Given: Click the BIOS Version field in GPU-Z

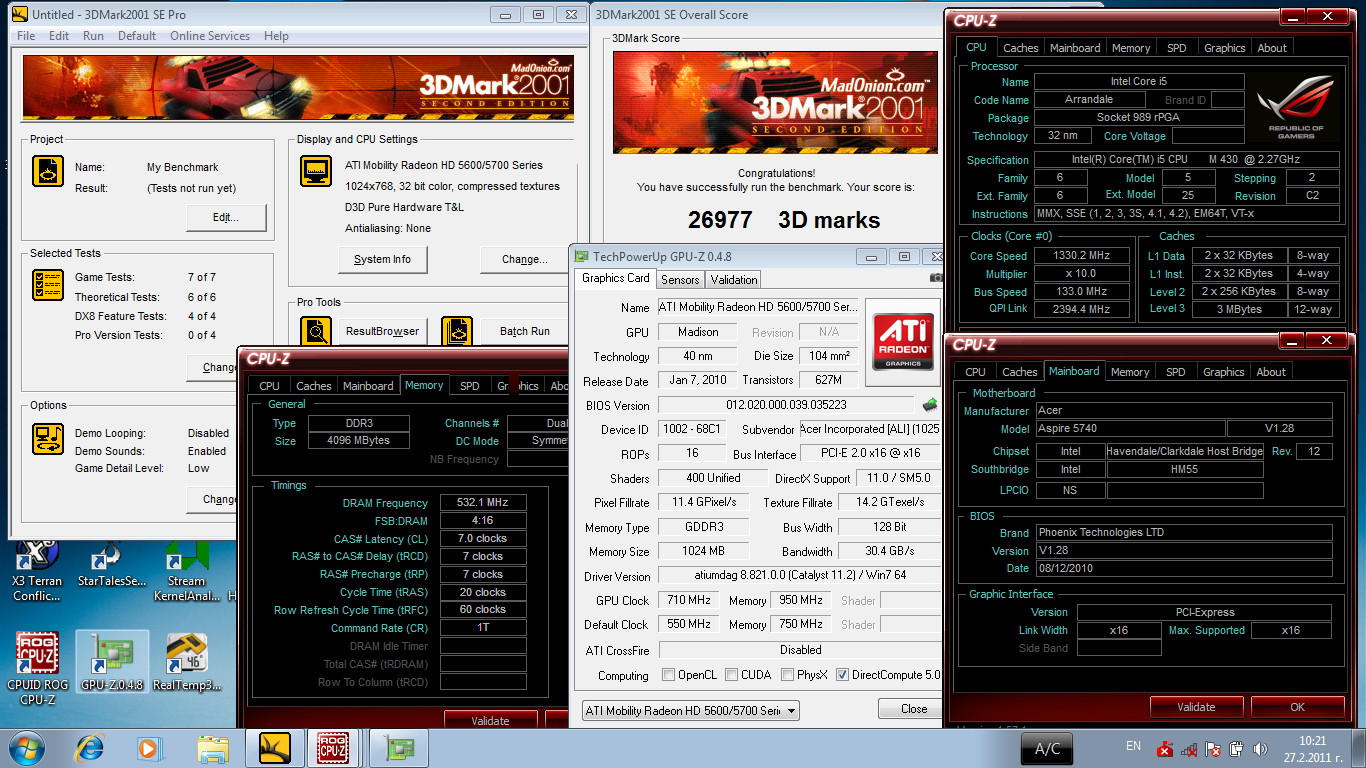Looking at the screenshot, I should click(x=786, y=405).
